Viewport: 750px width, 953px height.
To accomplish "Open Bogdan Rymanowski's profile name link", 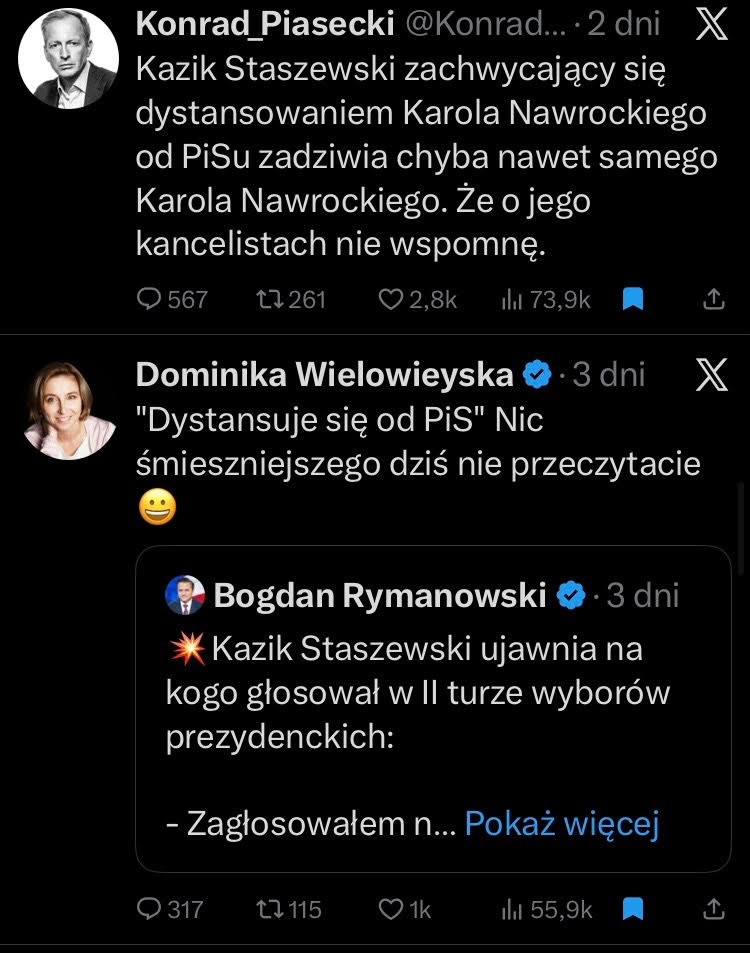I will coord(380,596).
